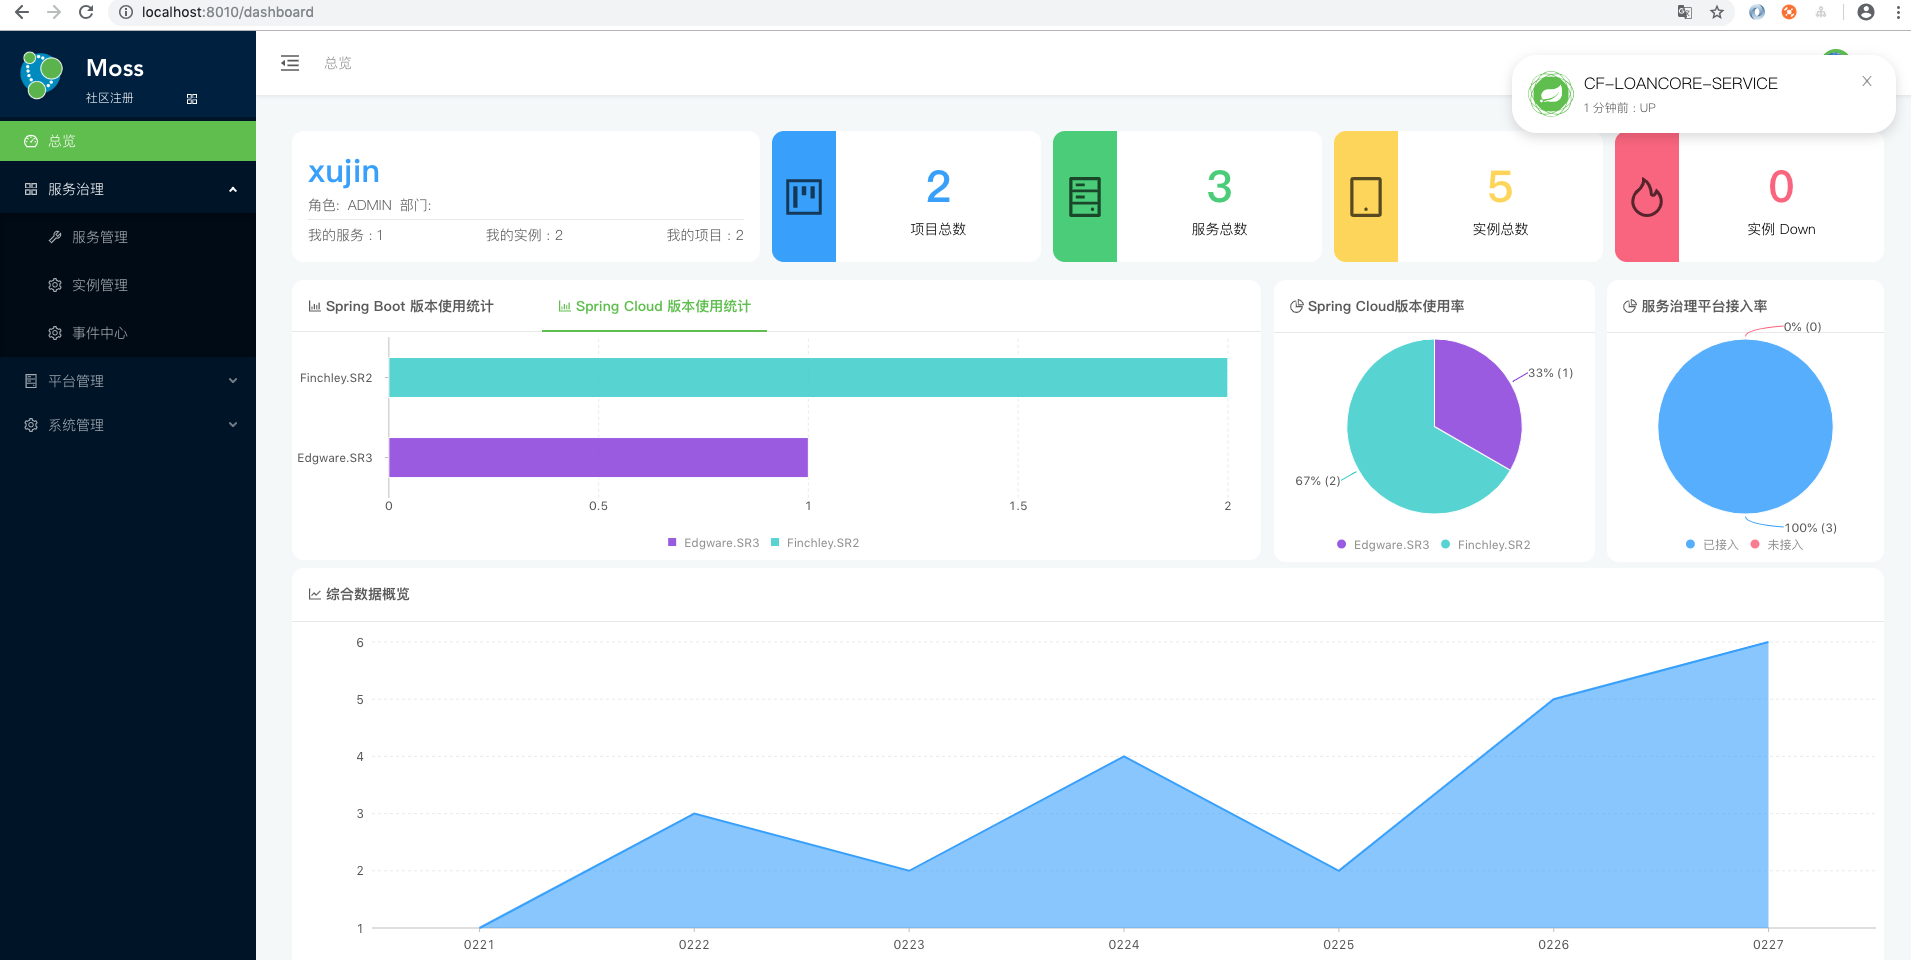Dismiss the CF-LOANCORE-SERVICE notification
This screenshot has width=1911, height=960.
pyautogui.click(x=1866, y=81)
